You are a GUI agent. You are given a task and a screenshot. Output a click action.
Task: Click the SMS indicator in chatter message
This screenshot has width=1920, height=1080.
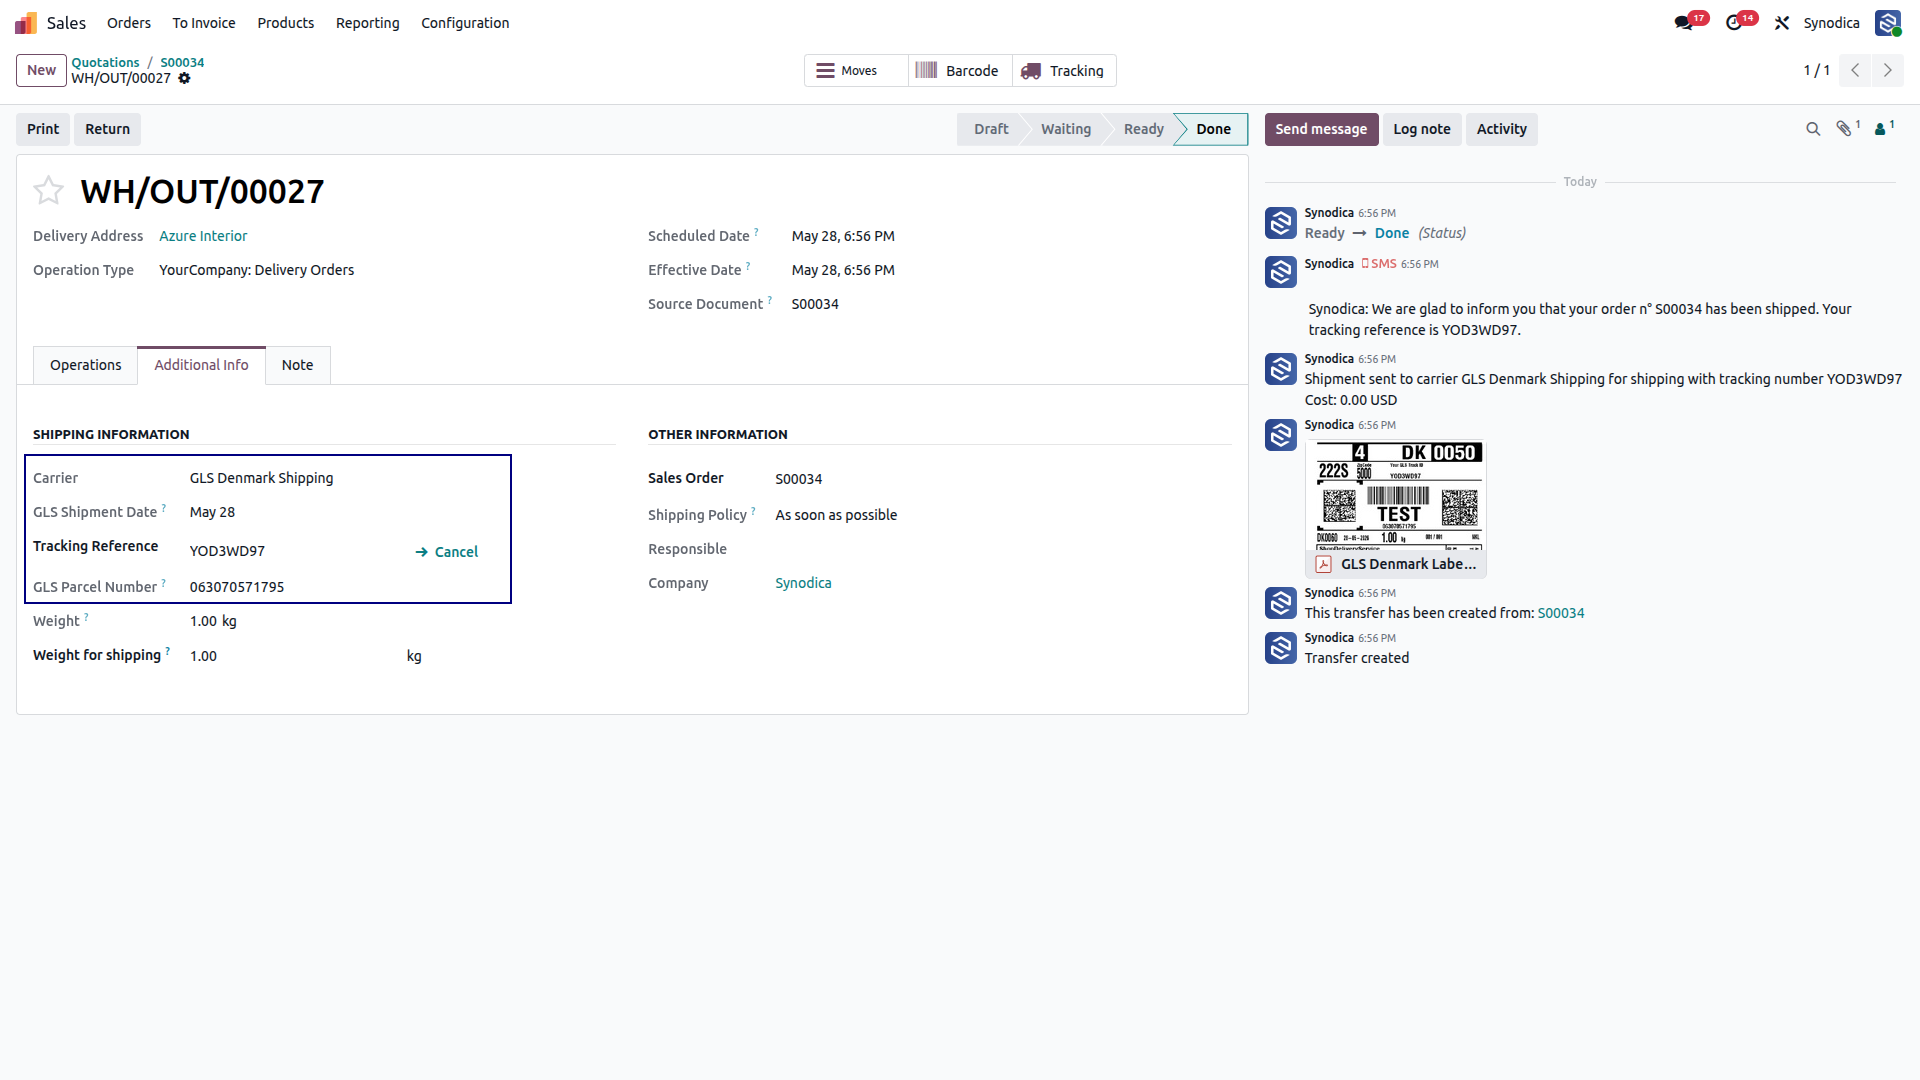(x=1379, y=264)
